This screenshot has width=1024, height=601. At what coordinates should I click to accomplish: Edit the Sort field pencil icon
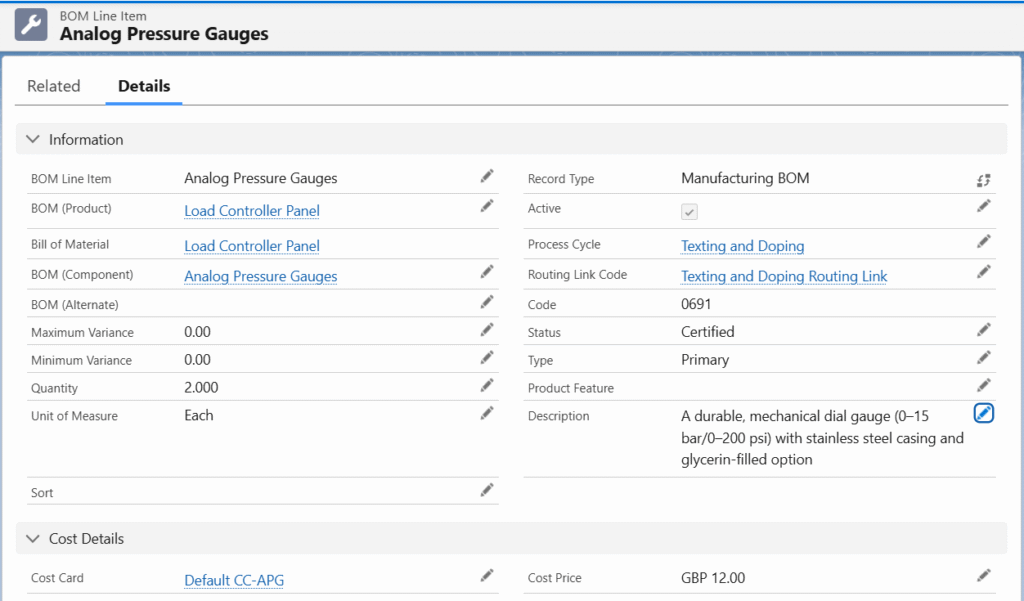(486, 490)
